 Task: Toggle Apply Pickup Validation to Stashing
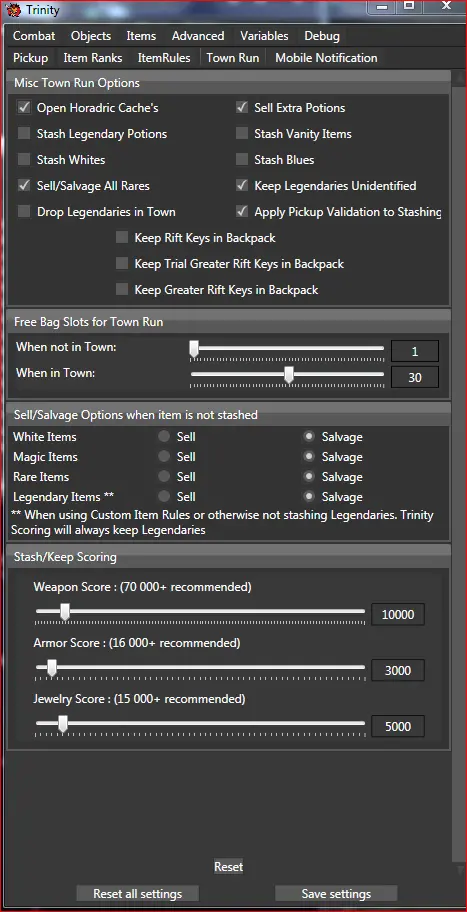pos(242,212)
